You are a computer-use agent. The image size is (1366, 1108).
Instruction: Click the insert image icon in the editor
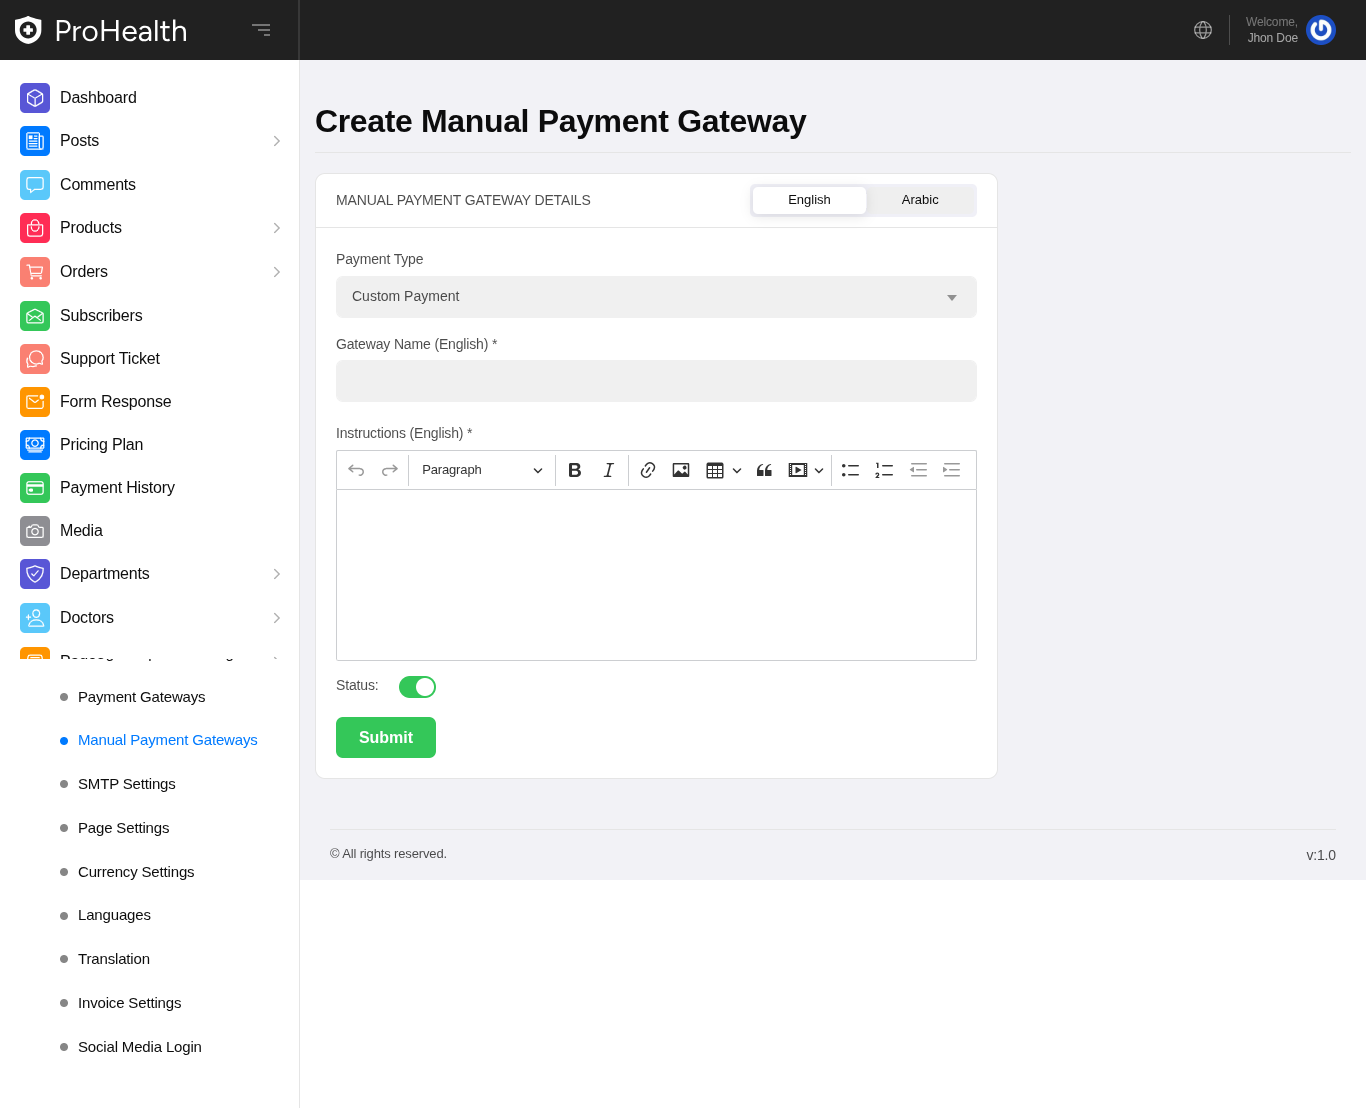(x=681, y=470)
